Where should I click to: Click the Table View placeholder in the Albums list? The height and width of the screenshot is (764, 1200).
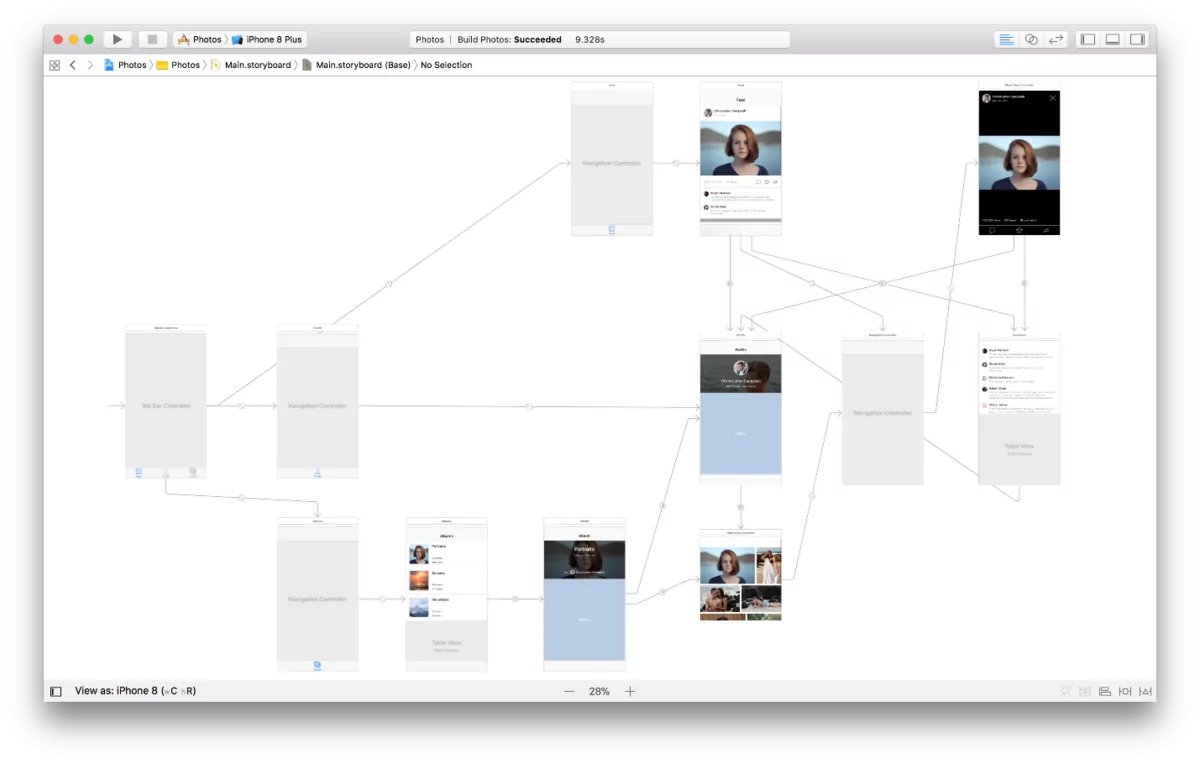(x=446, y=643)
